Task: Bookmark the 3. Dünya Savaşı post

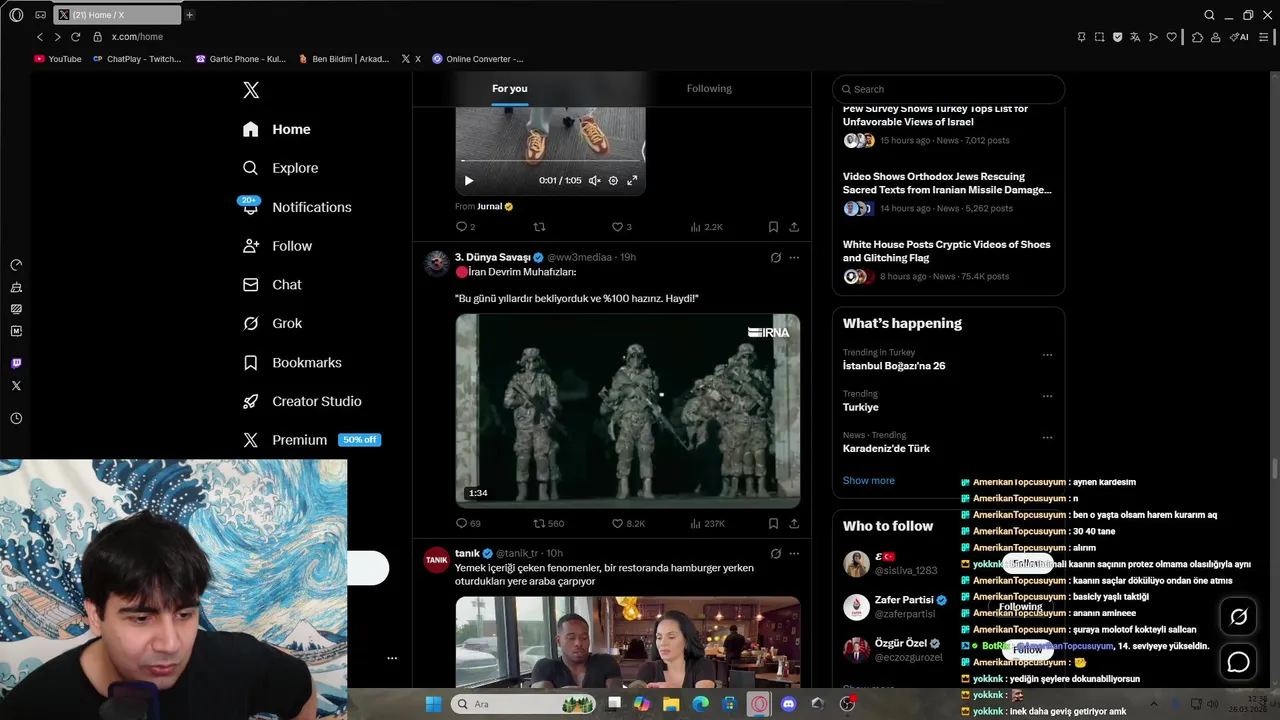Action: 773,523
